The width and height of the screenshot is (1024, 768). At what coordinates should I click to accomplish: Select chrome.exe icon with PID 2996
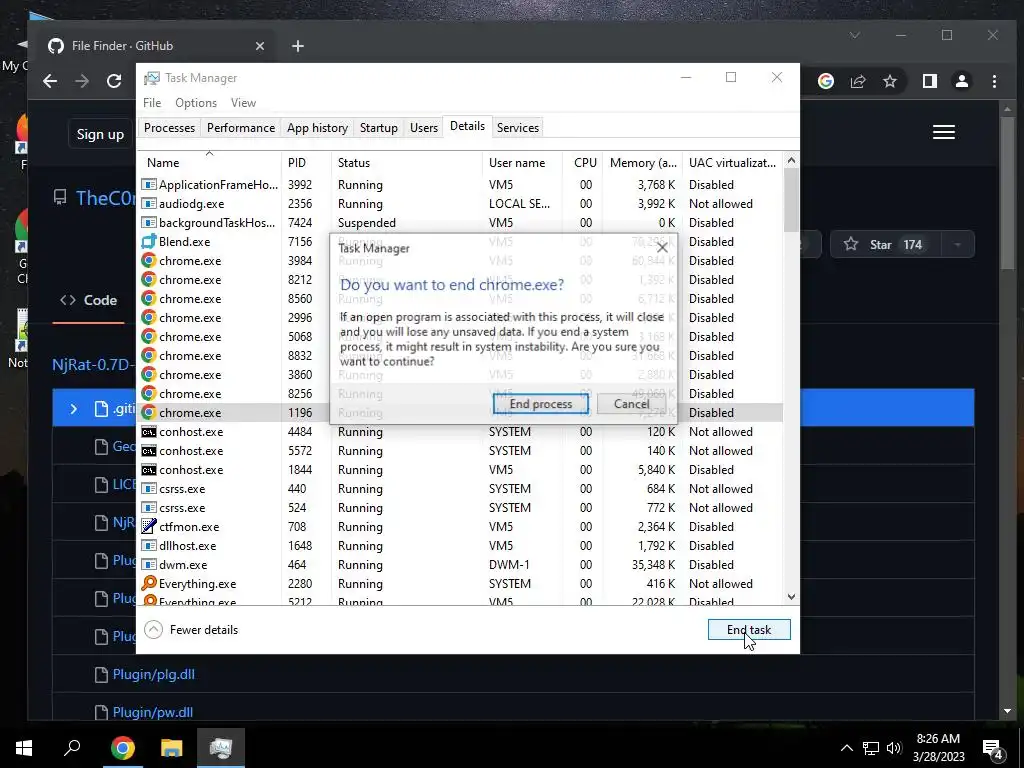(x=149, y=317)
